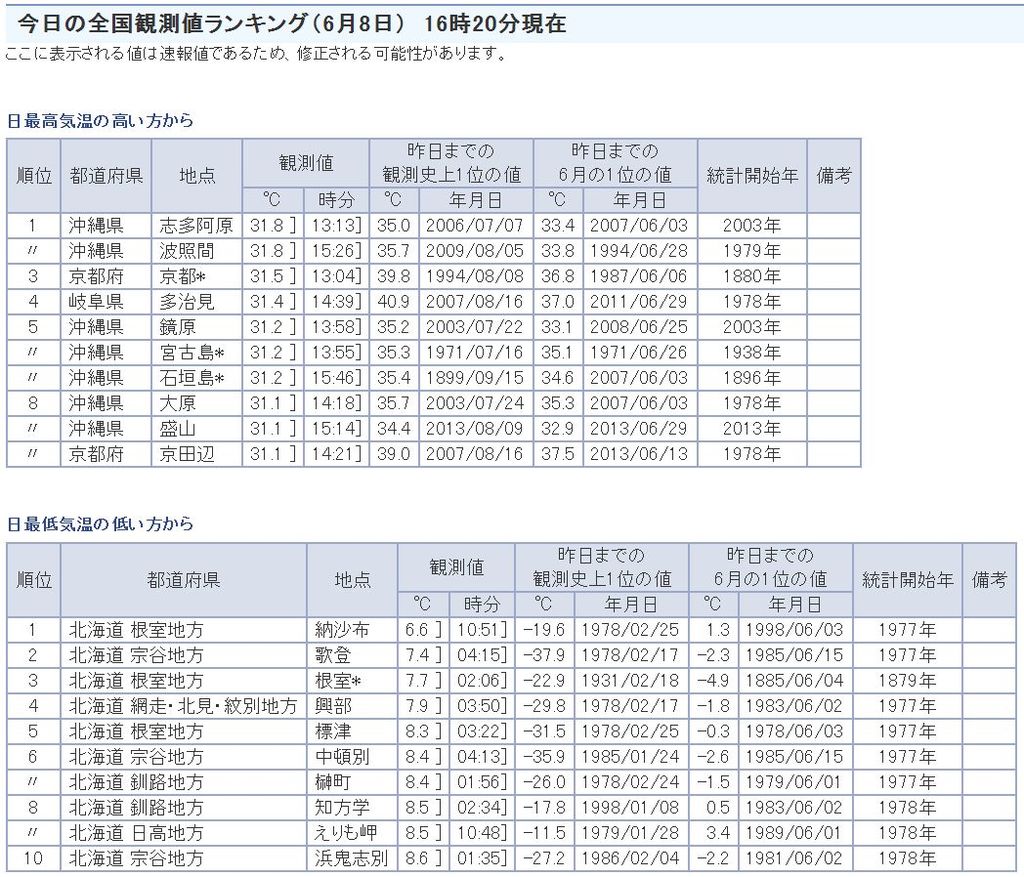Click the 鏡原 station cell
This screenshot has width=1024, height=877.
pyautogui.click(x=180, y=327)
